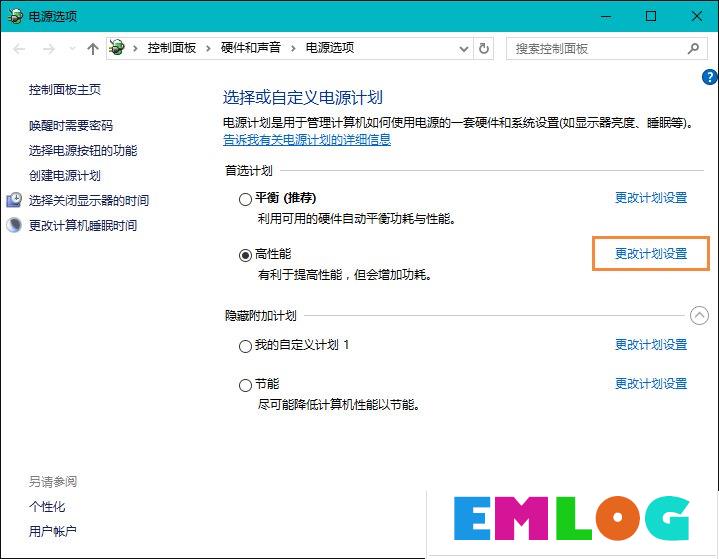
Task: Change plan settings for 平衡 plan
Action: click(651, 198)
